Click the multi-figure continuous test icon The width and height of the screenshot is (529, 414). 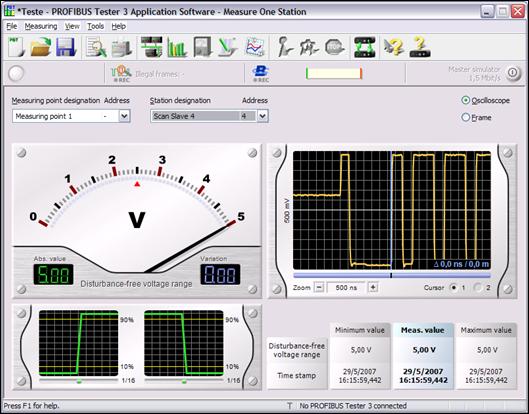pyautogui.click(x=309, y=47)
